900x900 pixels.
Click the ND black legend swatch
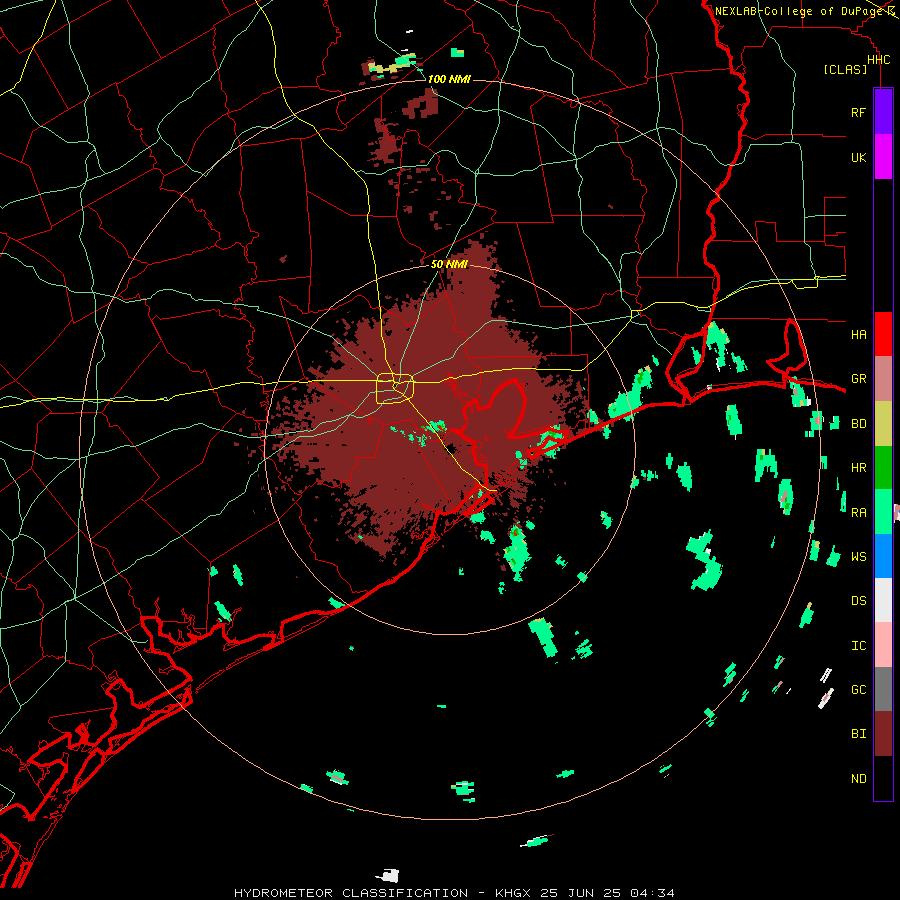point(883,778)
